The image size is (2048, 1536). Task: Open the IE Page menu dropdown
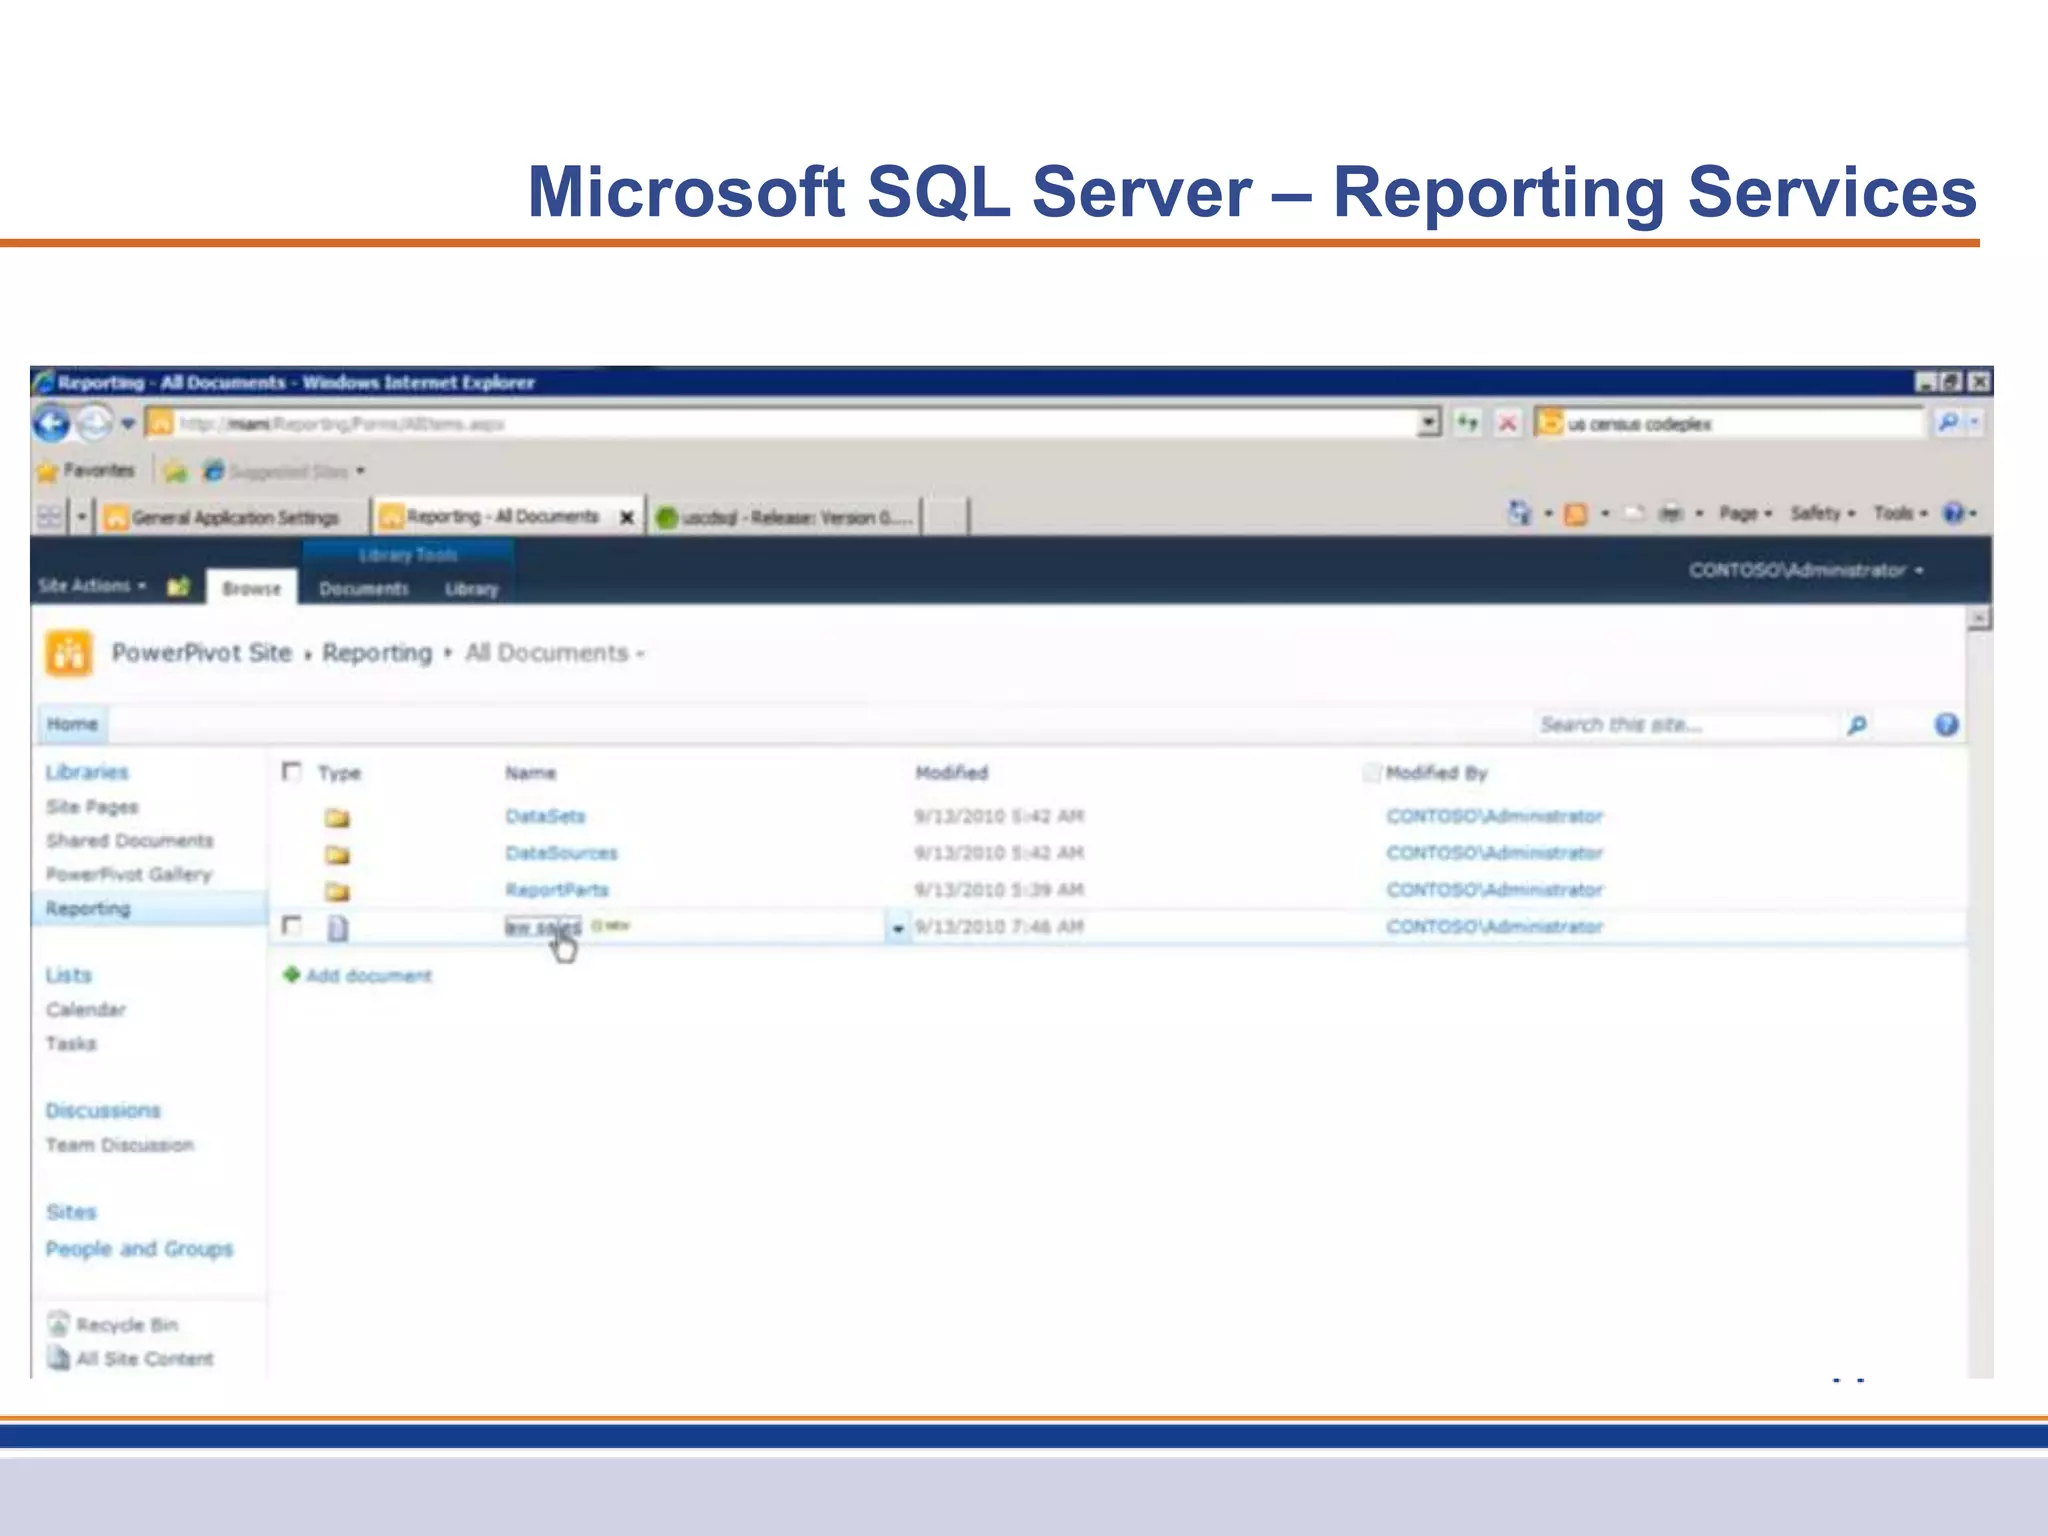(1745, 513)
